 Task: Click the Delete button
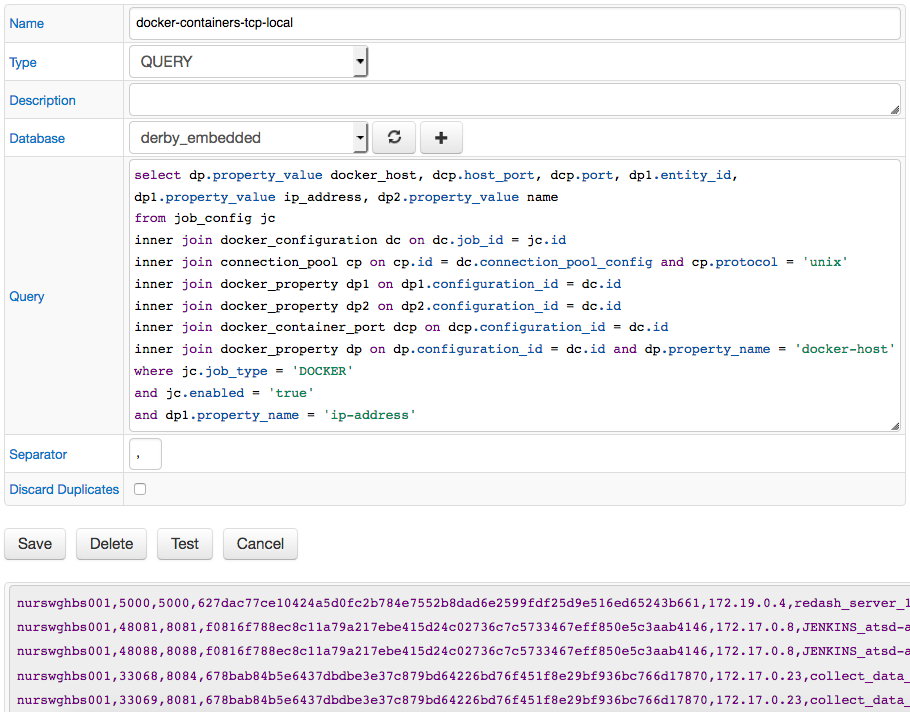click(x=111, y=544)
